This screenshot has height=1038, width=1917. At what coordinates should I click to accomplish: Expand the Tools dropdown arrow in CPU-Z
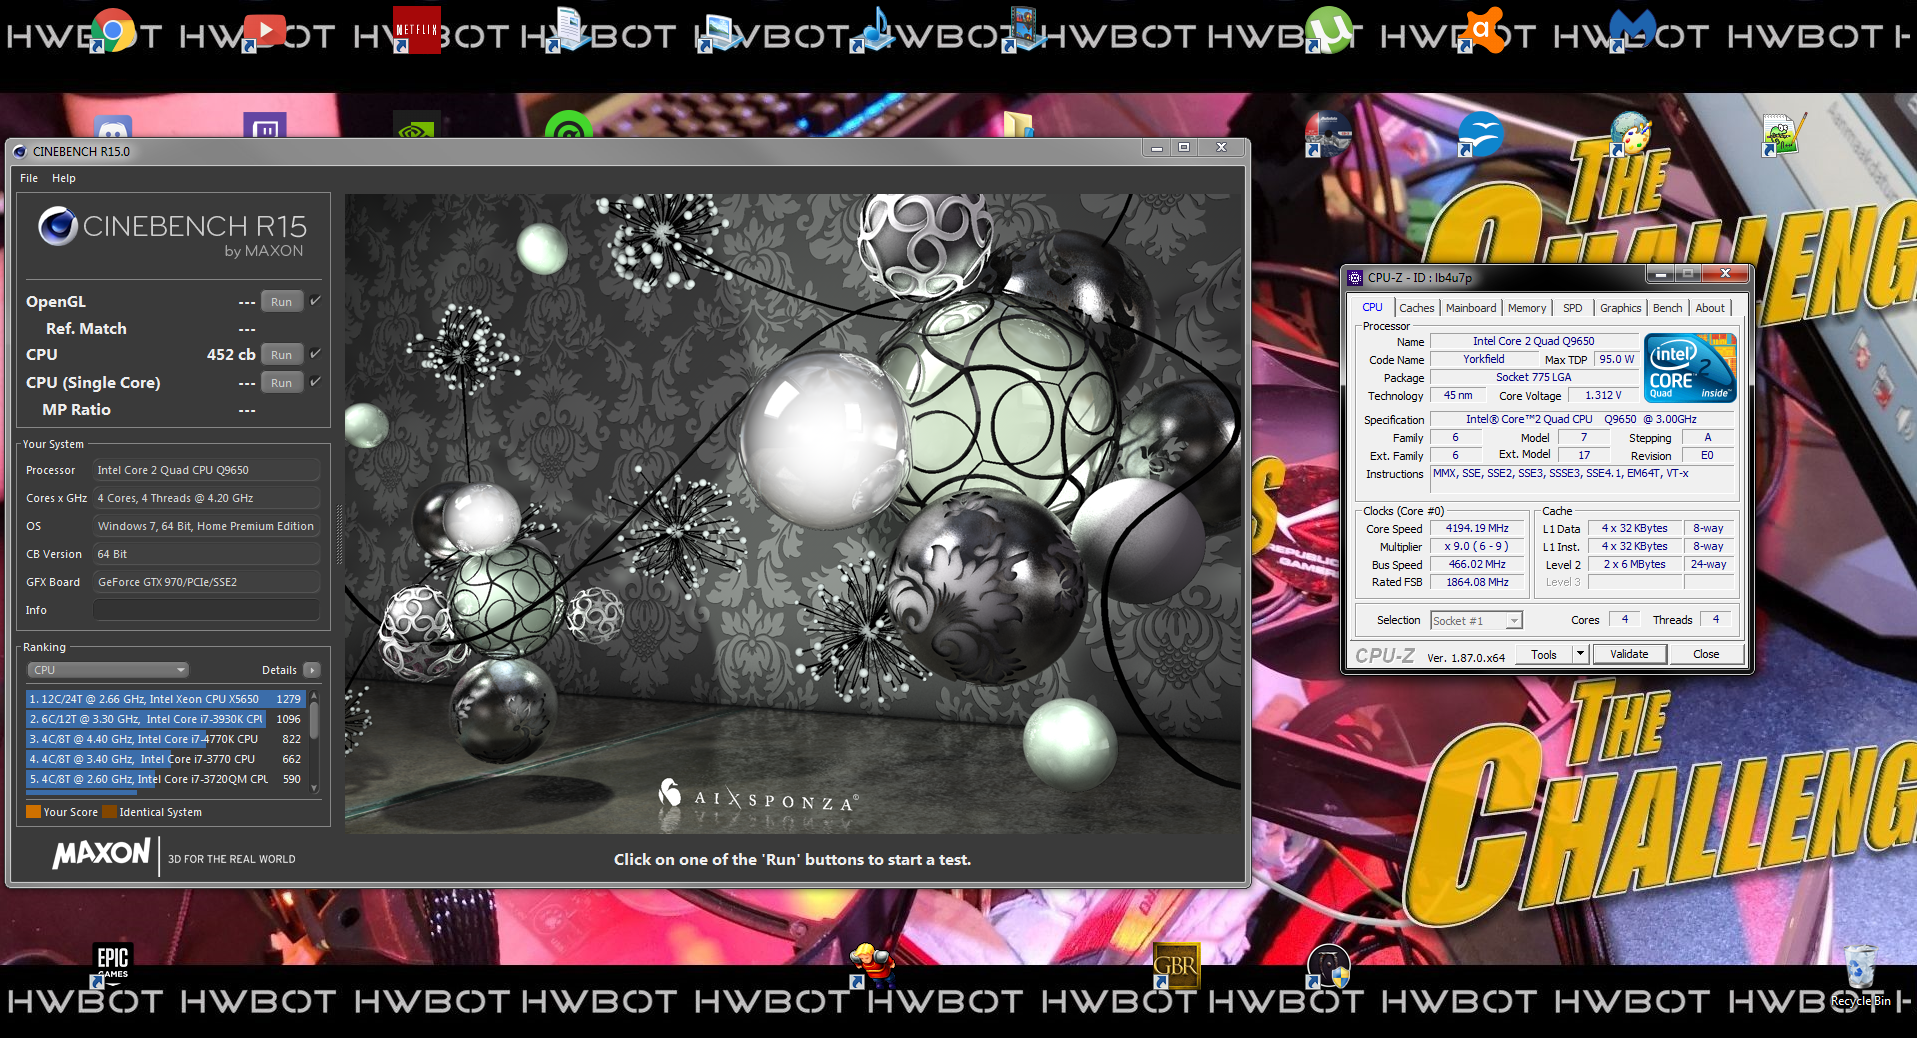coord(1580,654)
